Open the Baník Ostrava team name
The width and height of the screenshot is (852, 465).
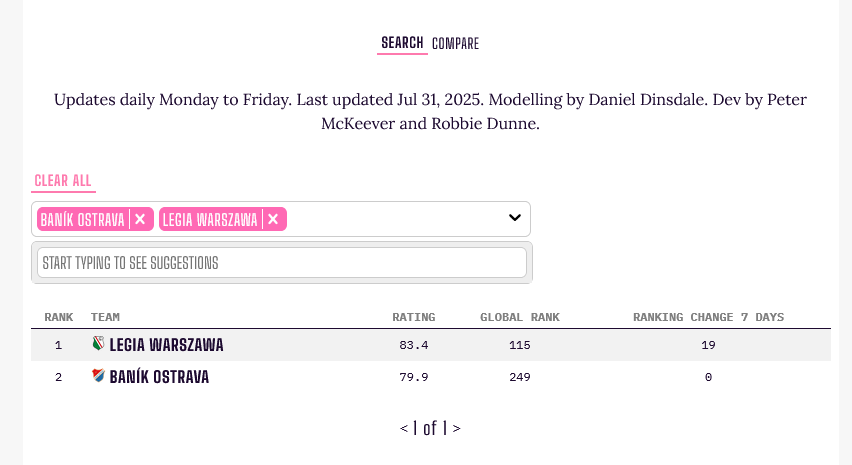click(159, 377)
